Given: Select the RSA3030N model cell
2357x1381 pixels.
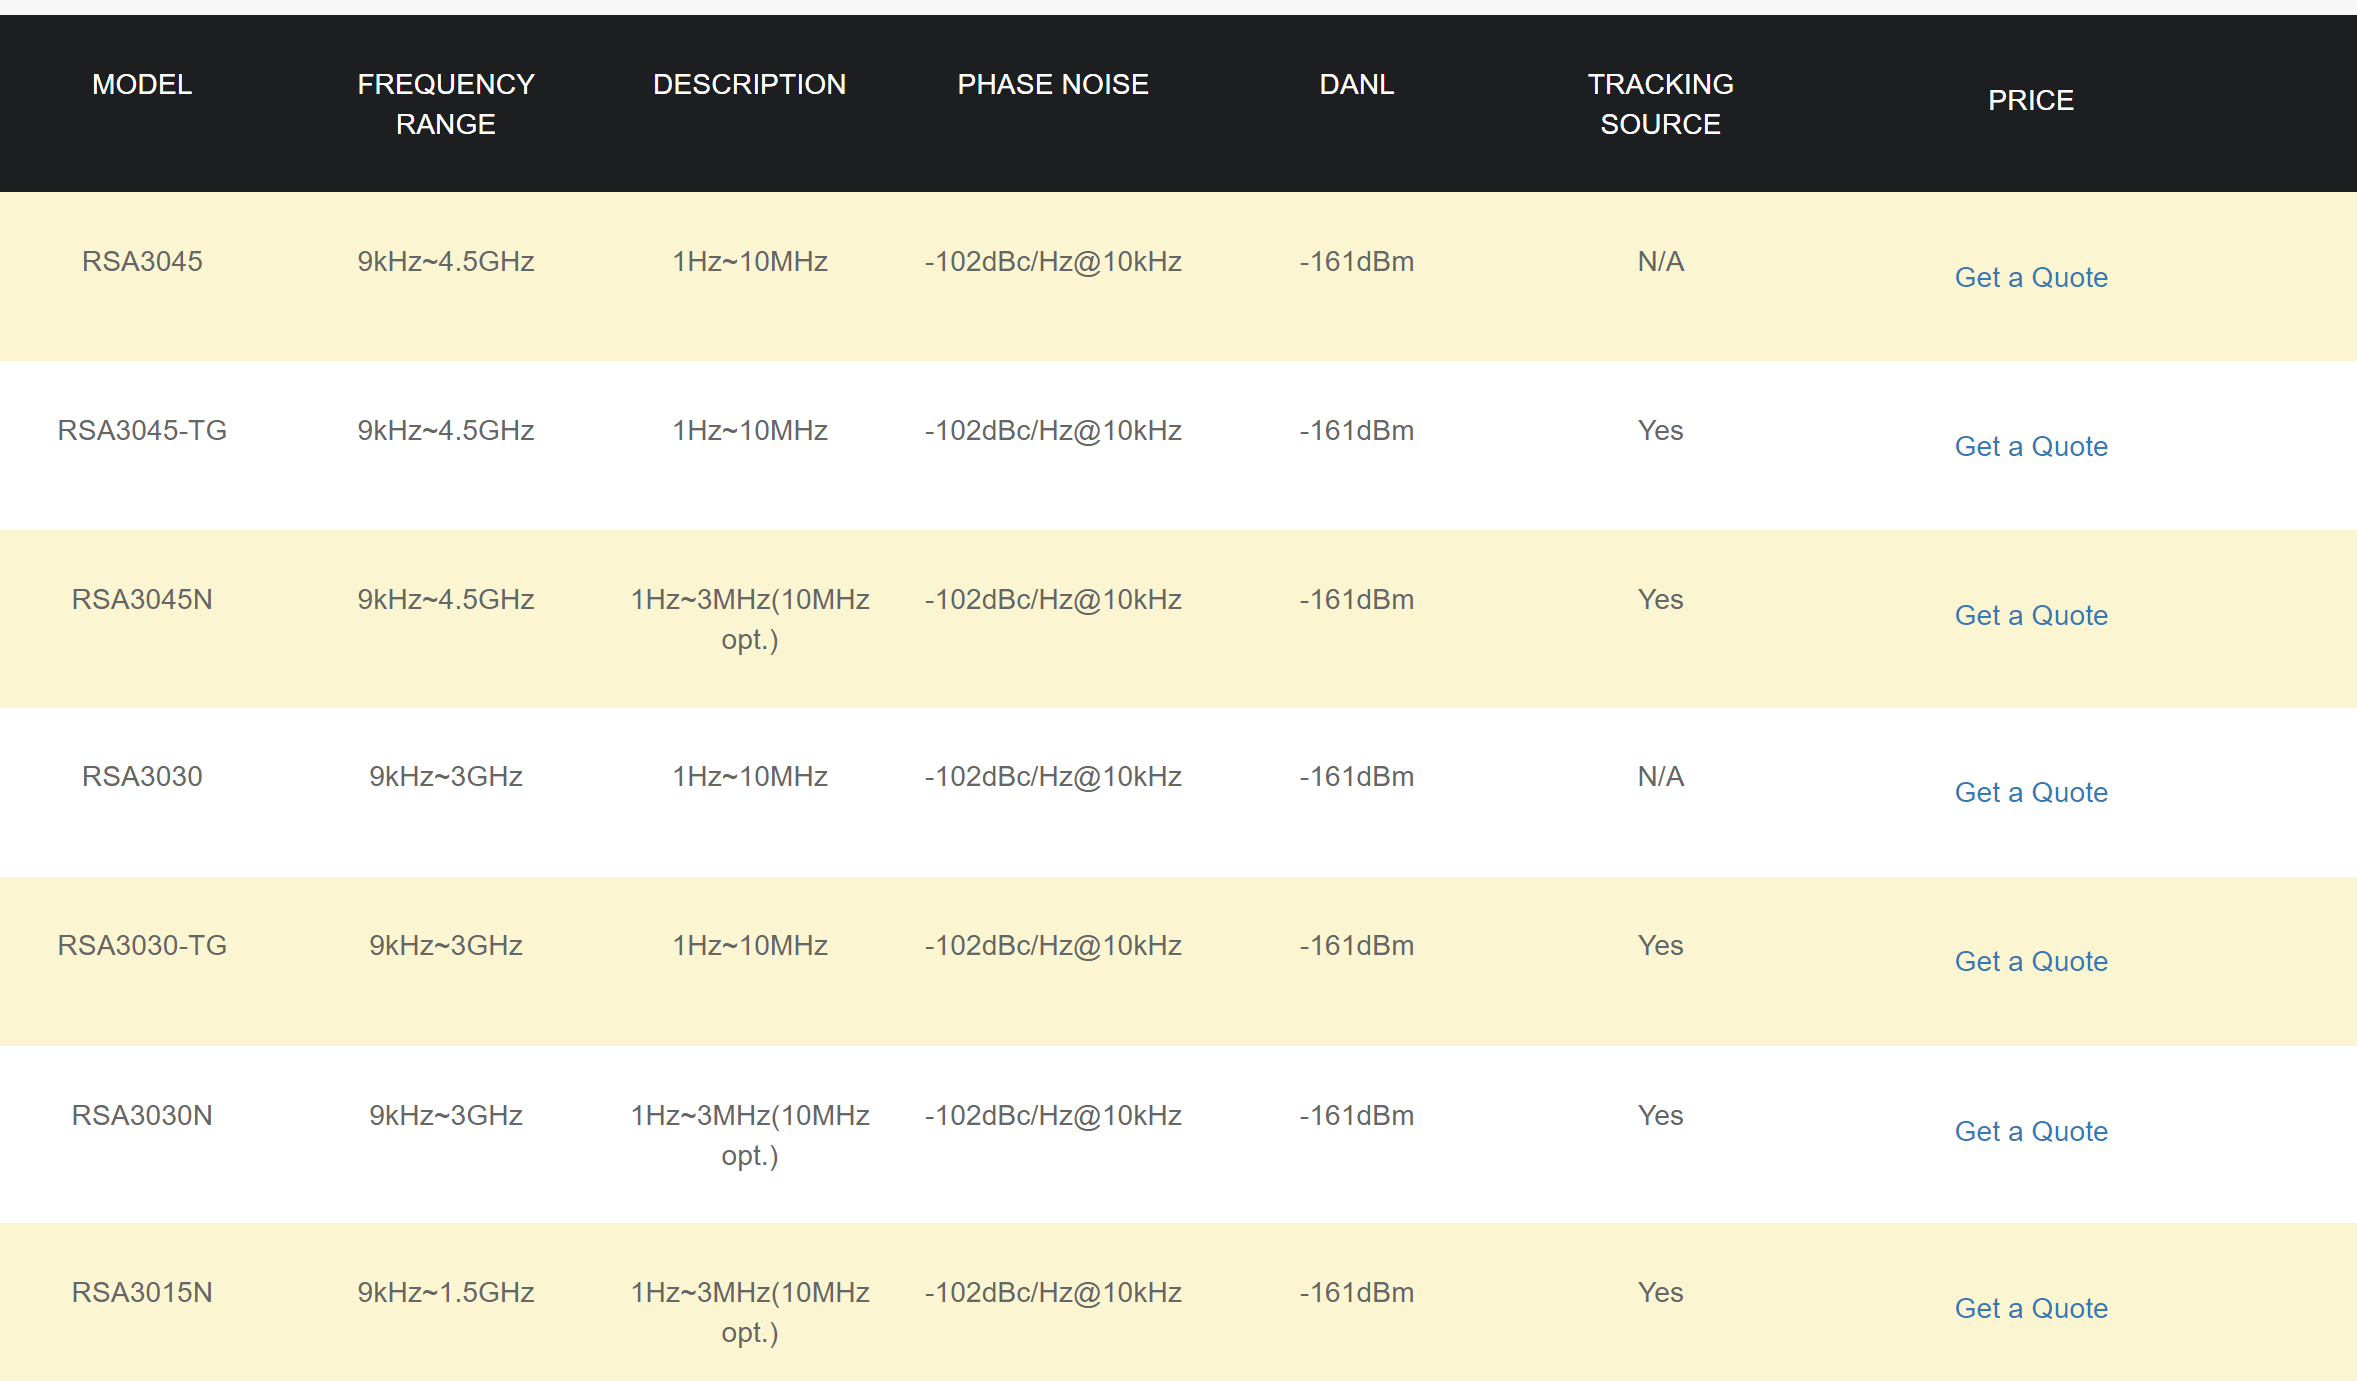Looking at the screenshot, I should (142, 1115).
